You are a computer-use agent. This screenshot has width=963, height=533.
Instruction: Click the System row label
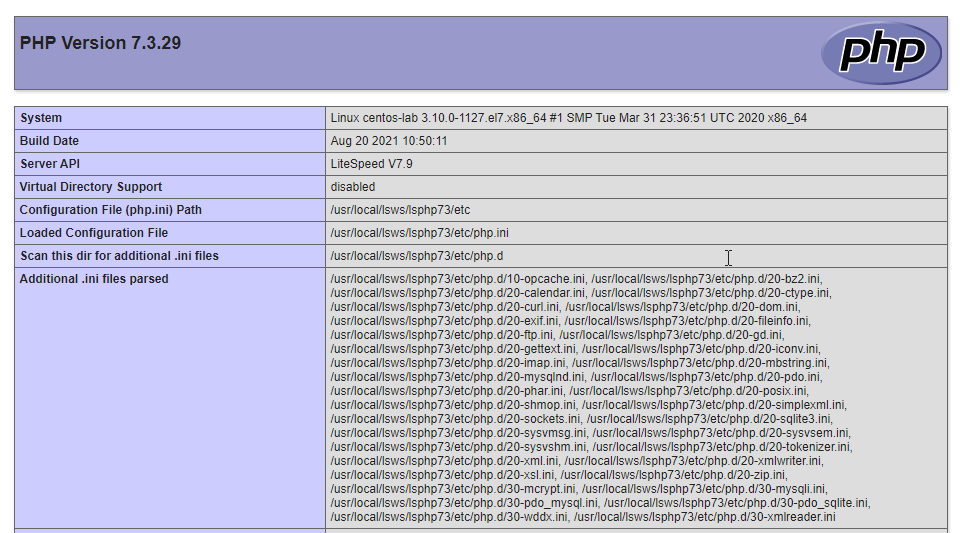point(41,118)
